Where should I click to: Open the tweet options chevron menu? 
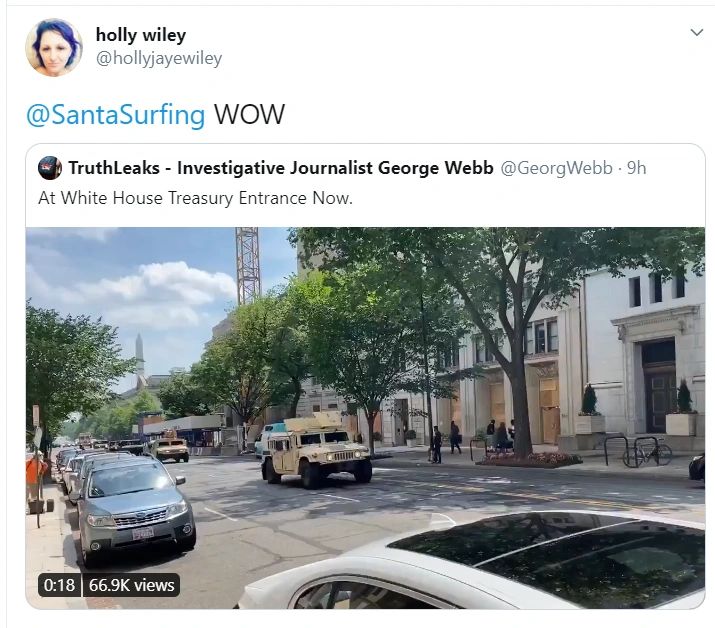[696, 32]
